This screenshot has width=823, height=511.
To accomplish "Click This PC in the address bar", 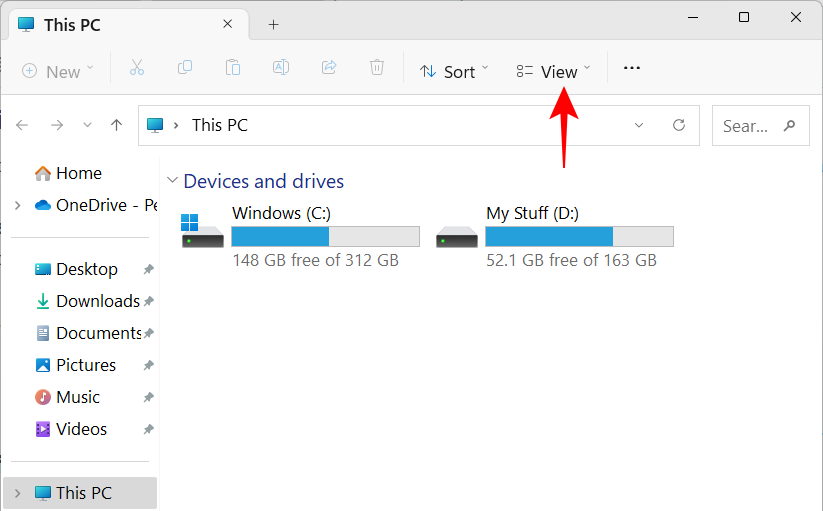I will click(219, 125).
